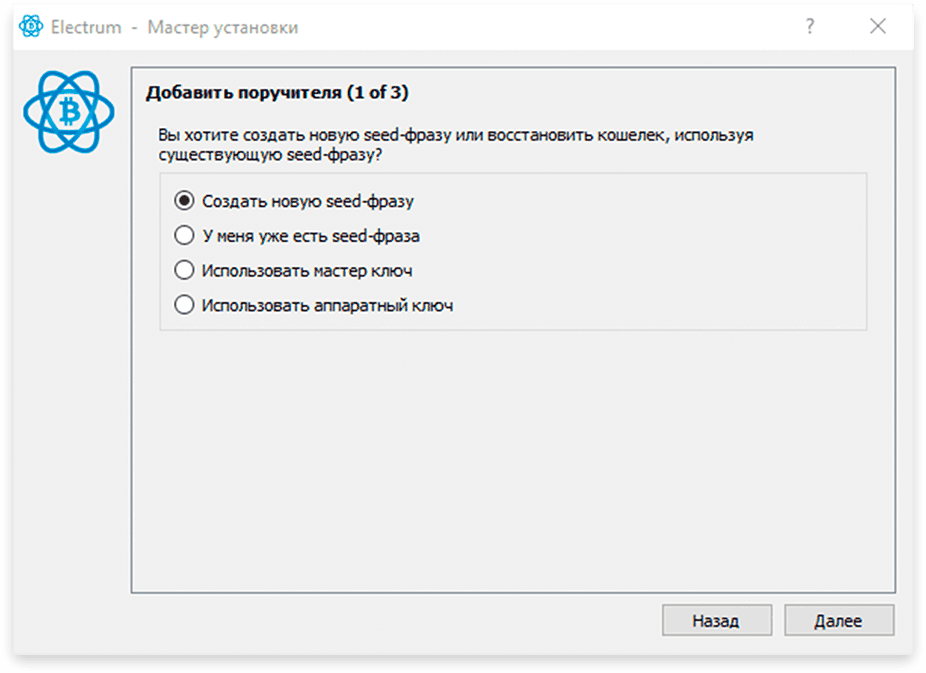
Task: Click the seed-фраза question text above the options
Action: tap(455, 145)
